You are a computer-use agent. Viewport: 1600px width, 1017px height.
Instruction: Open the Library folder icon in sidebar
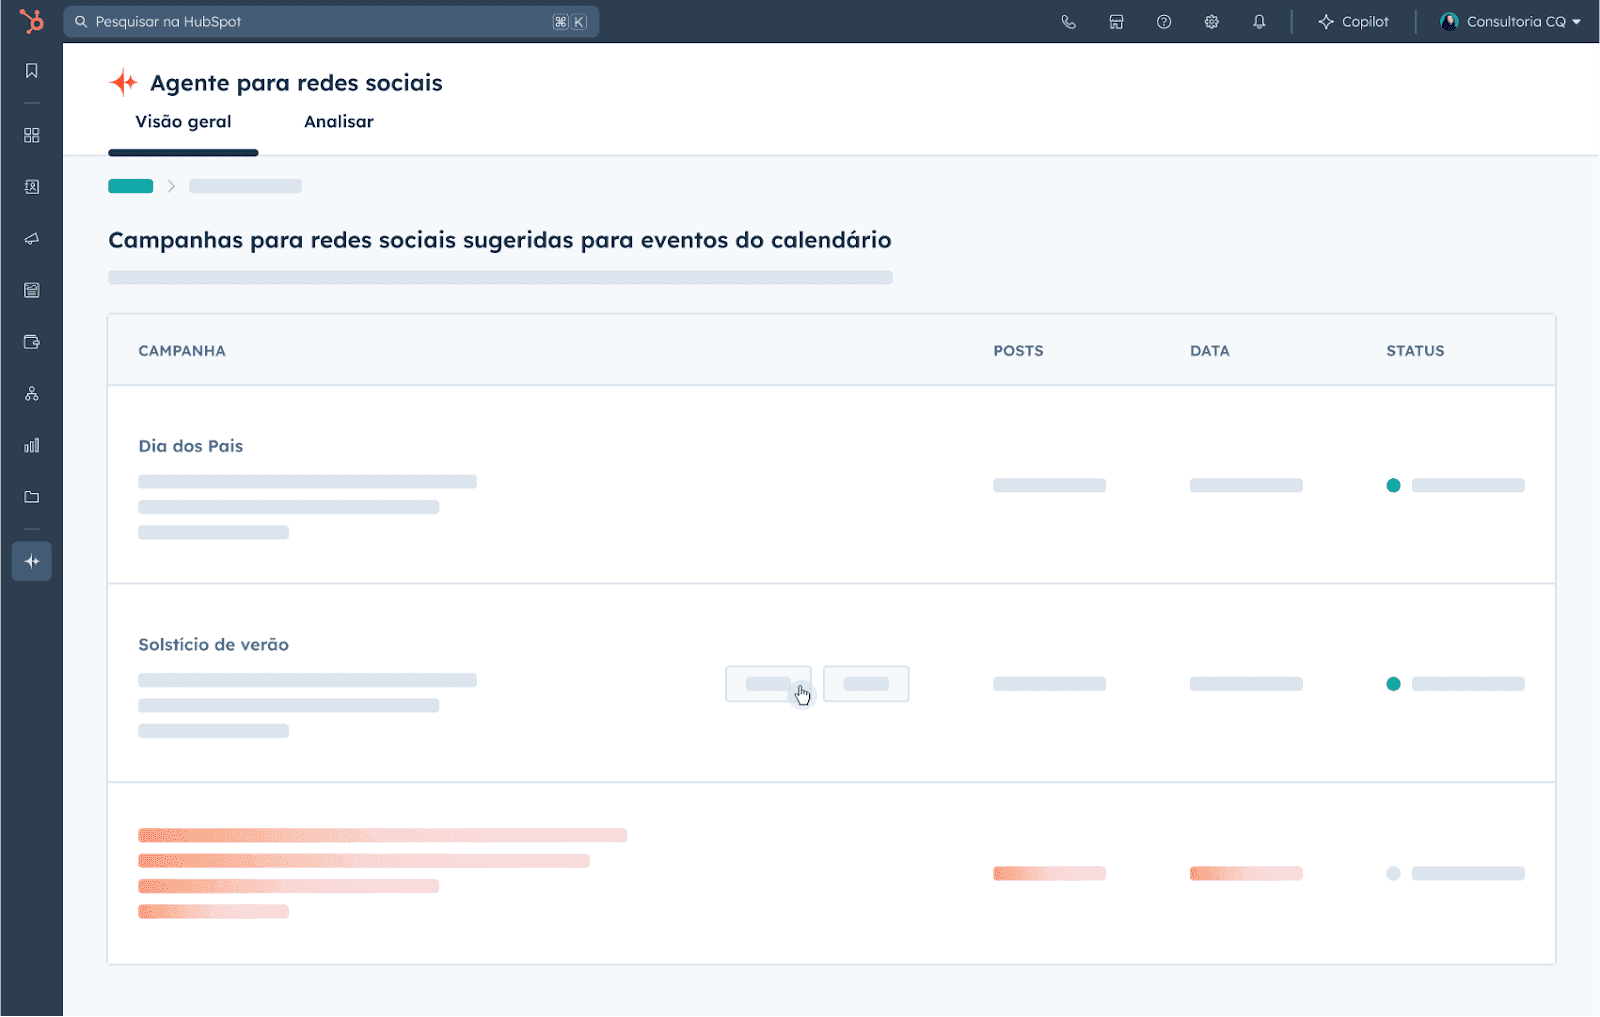pos(32,497)
